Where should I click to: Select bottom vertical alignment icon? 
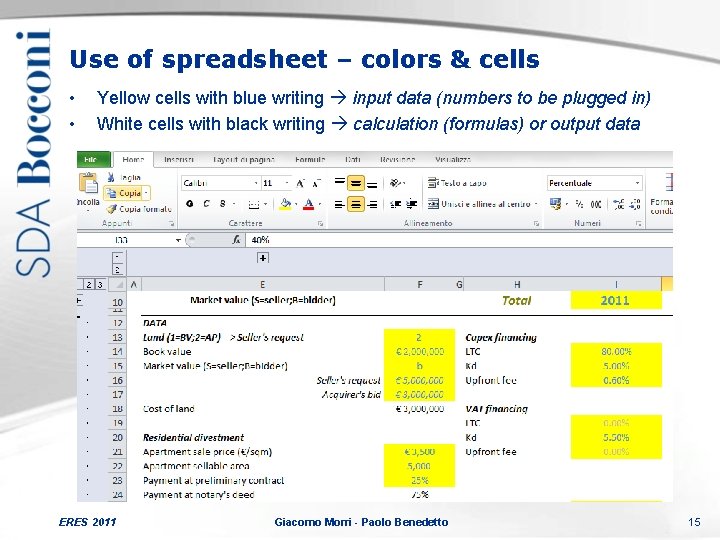[x=372, y=184]
